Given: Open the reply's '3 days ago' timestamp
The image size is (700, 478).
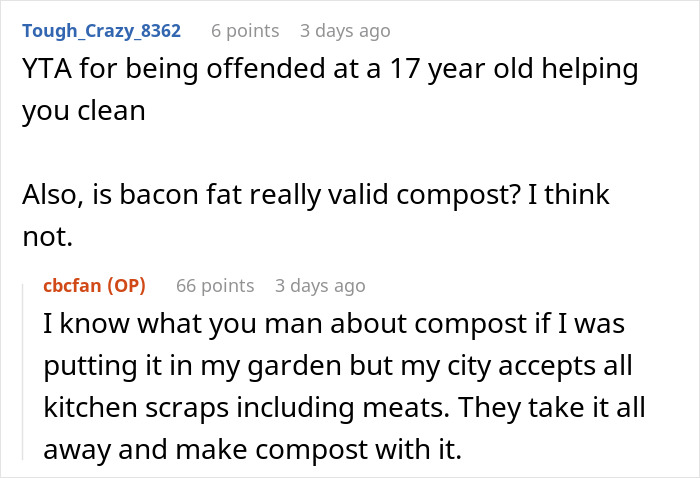Looking at the screenshot, I should (320, 285).
